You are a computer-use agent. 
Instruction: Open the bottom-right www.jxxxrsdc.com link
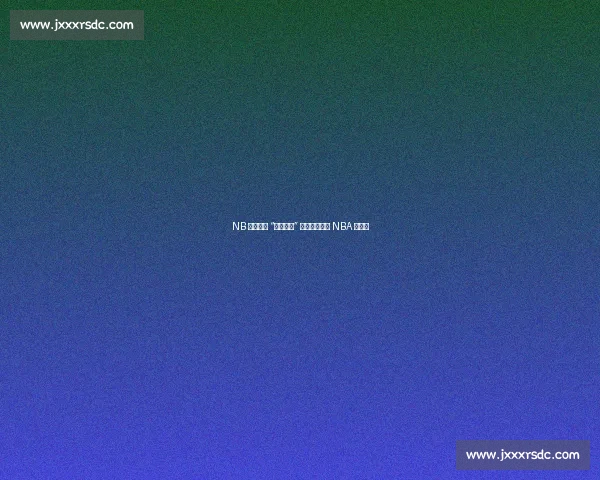tap(523, 455)
